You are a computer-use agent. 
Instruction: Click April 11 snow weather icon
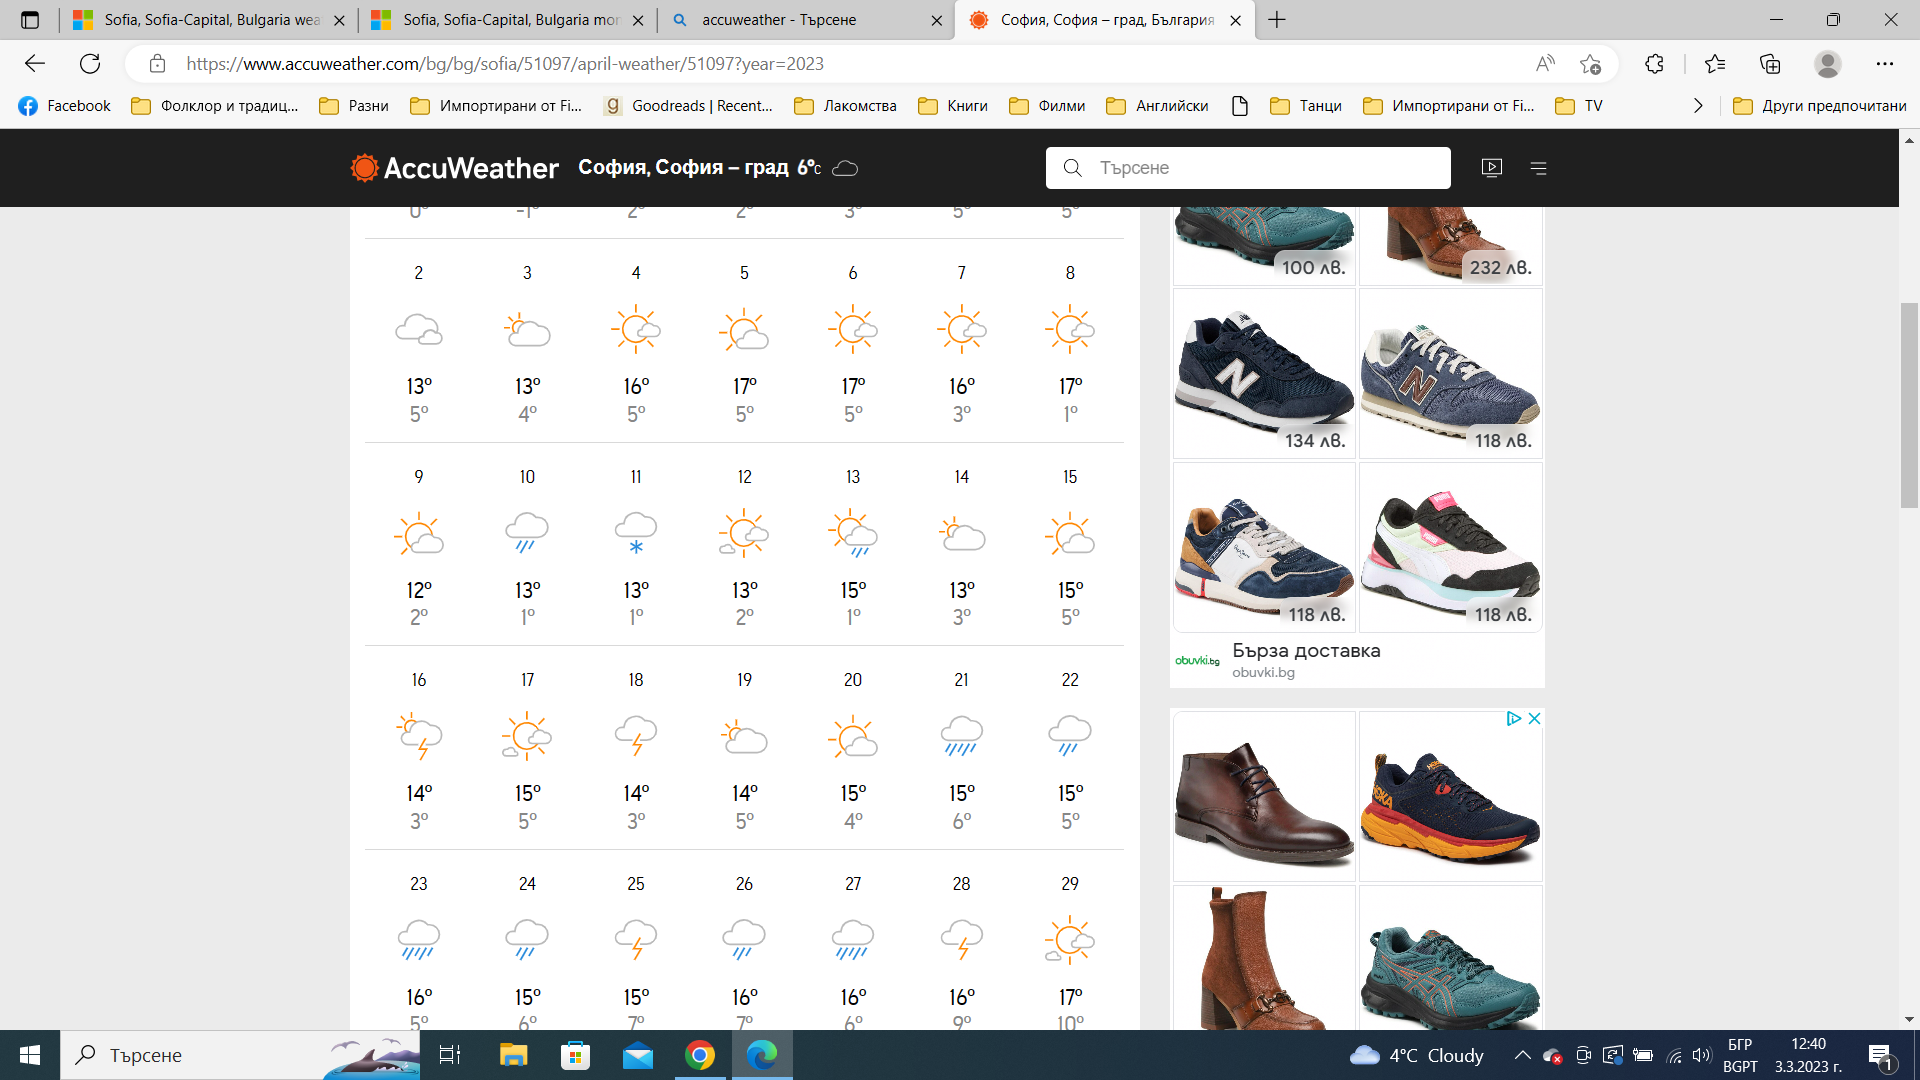pos(636,533)
